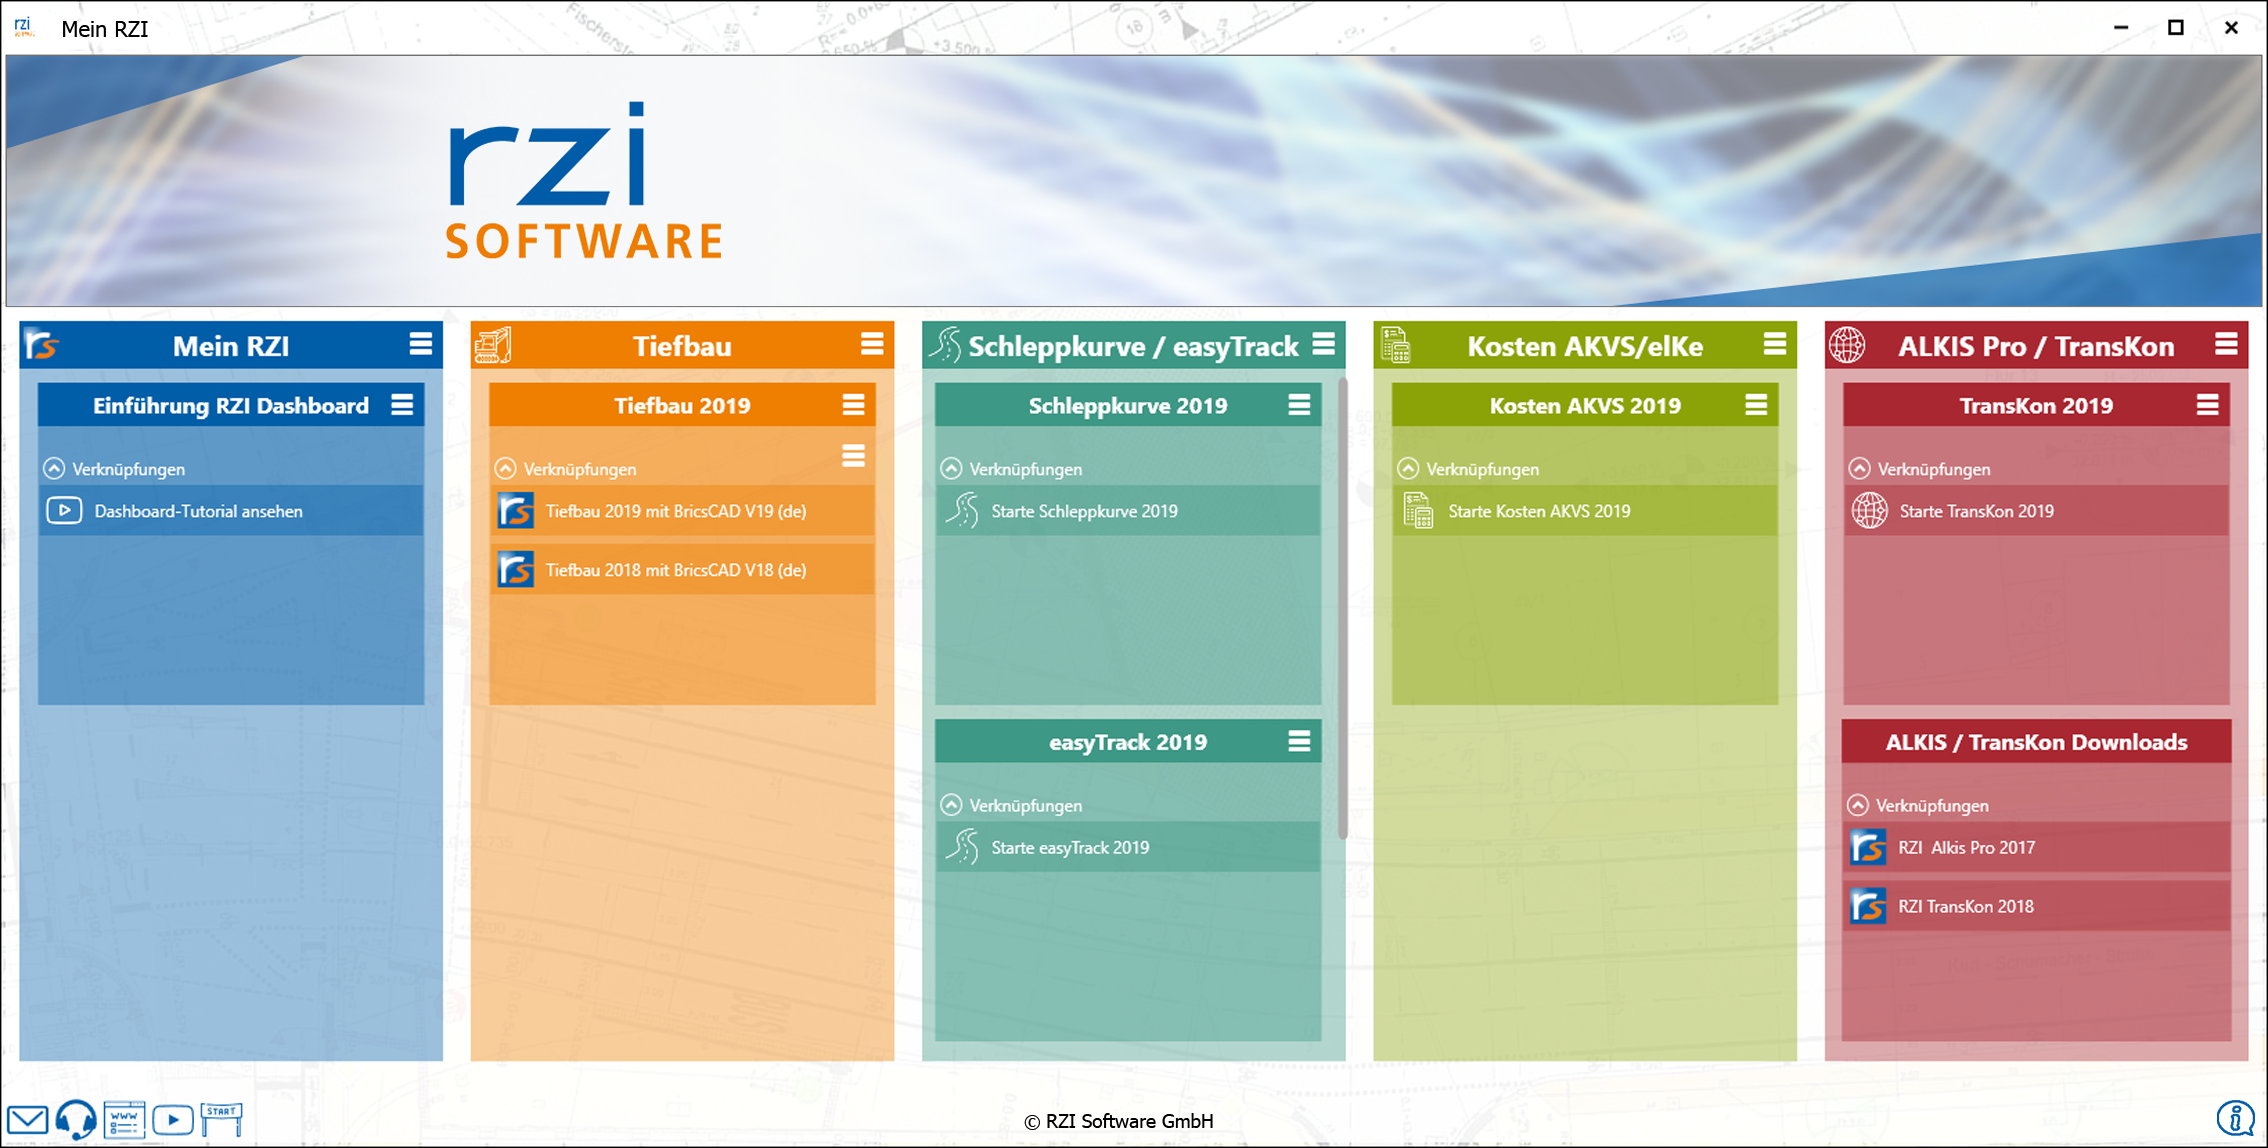
Task: Click the email envelope icon
Action: coord(27,1119)
